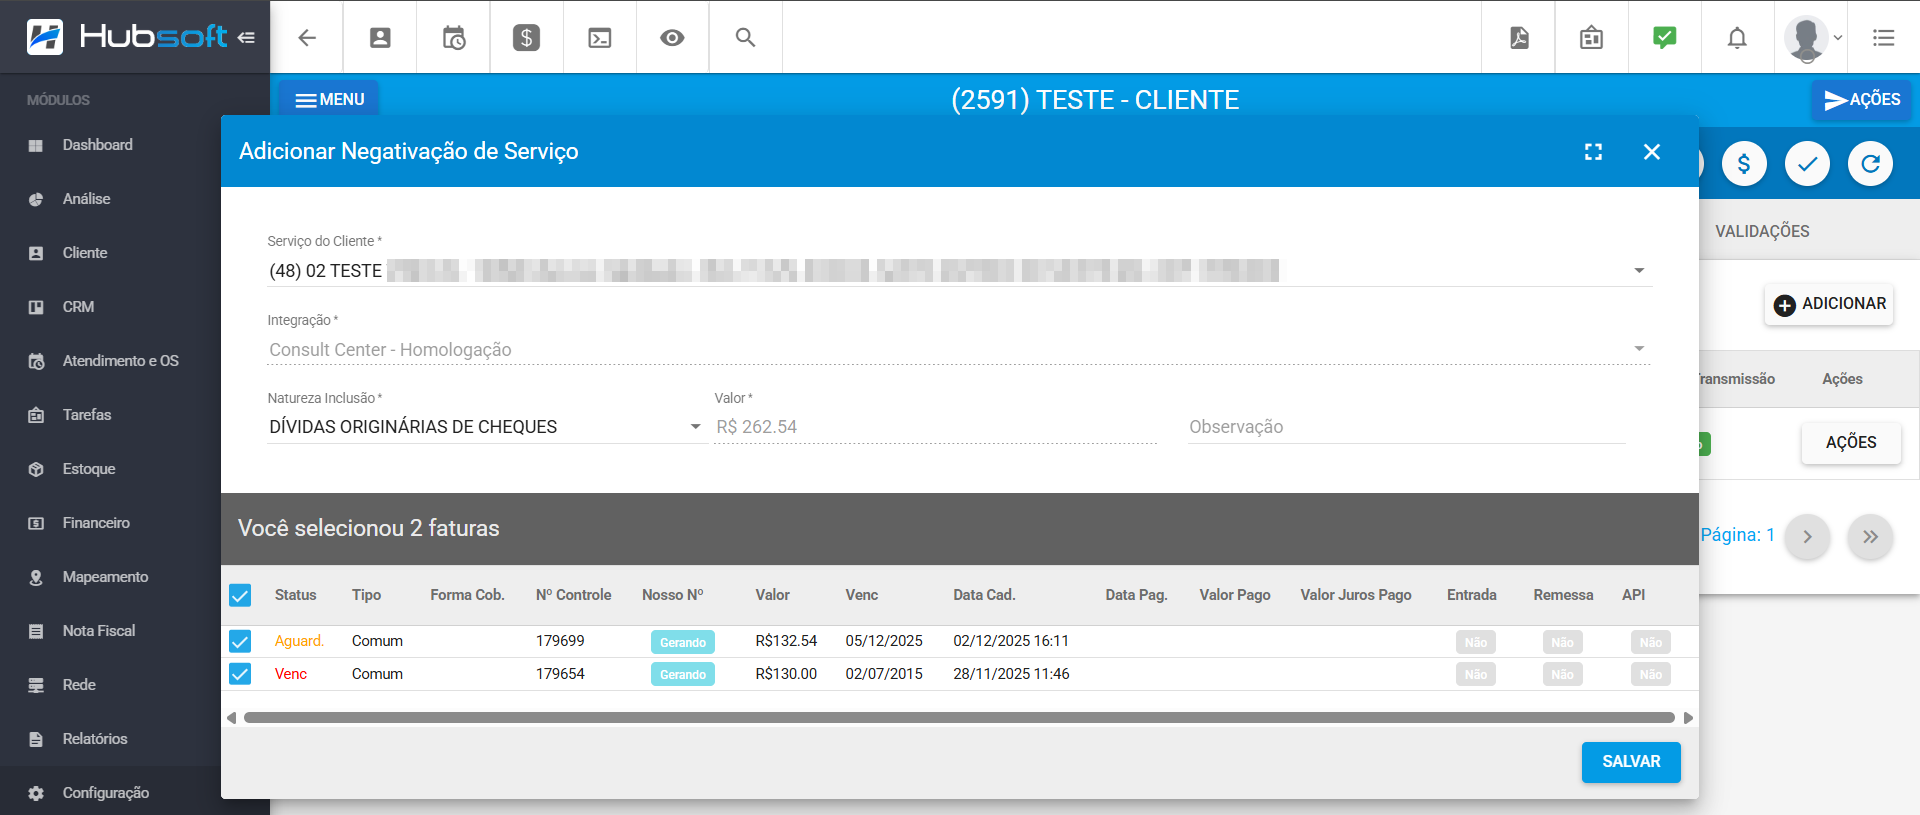Open the PDF document icon in toolbar

(1519, 38)
